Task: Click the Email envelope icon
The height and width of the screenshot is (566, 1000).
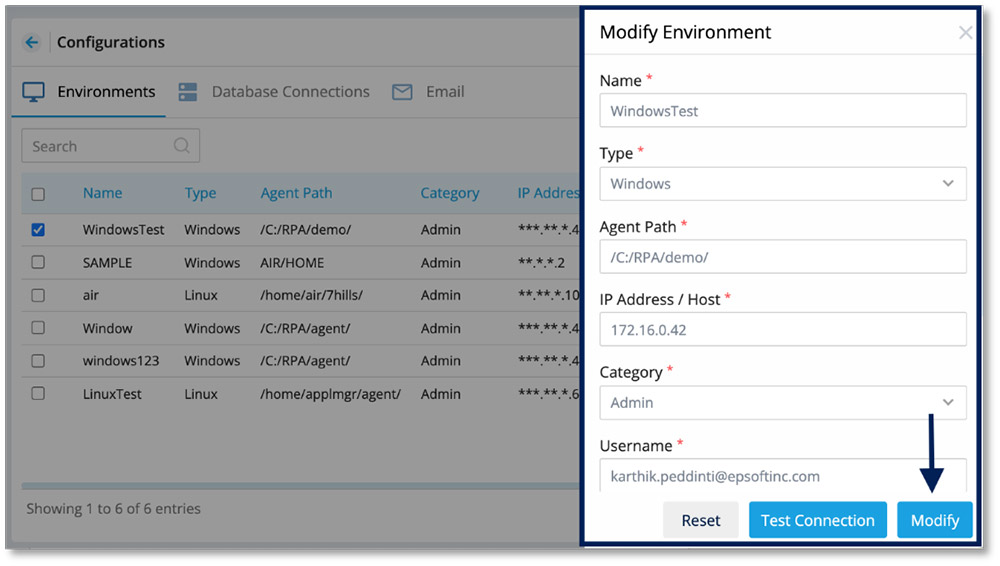Action: click(x=402, y=92)
